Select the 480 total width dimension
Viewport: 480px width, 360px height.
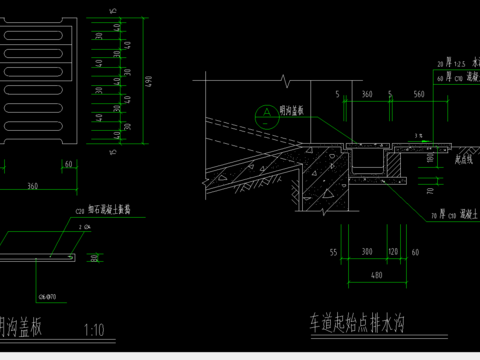tap(377, 275)
